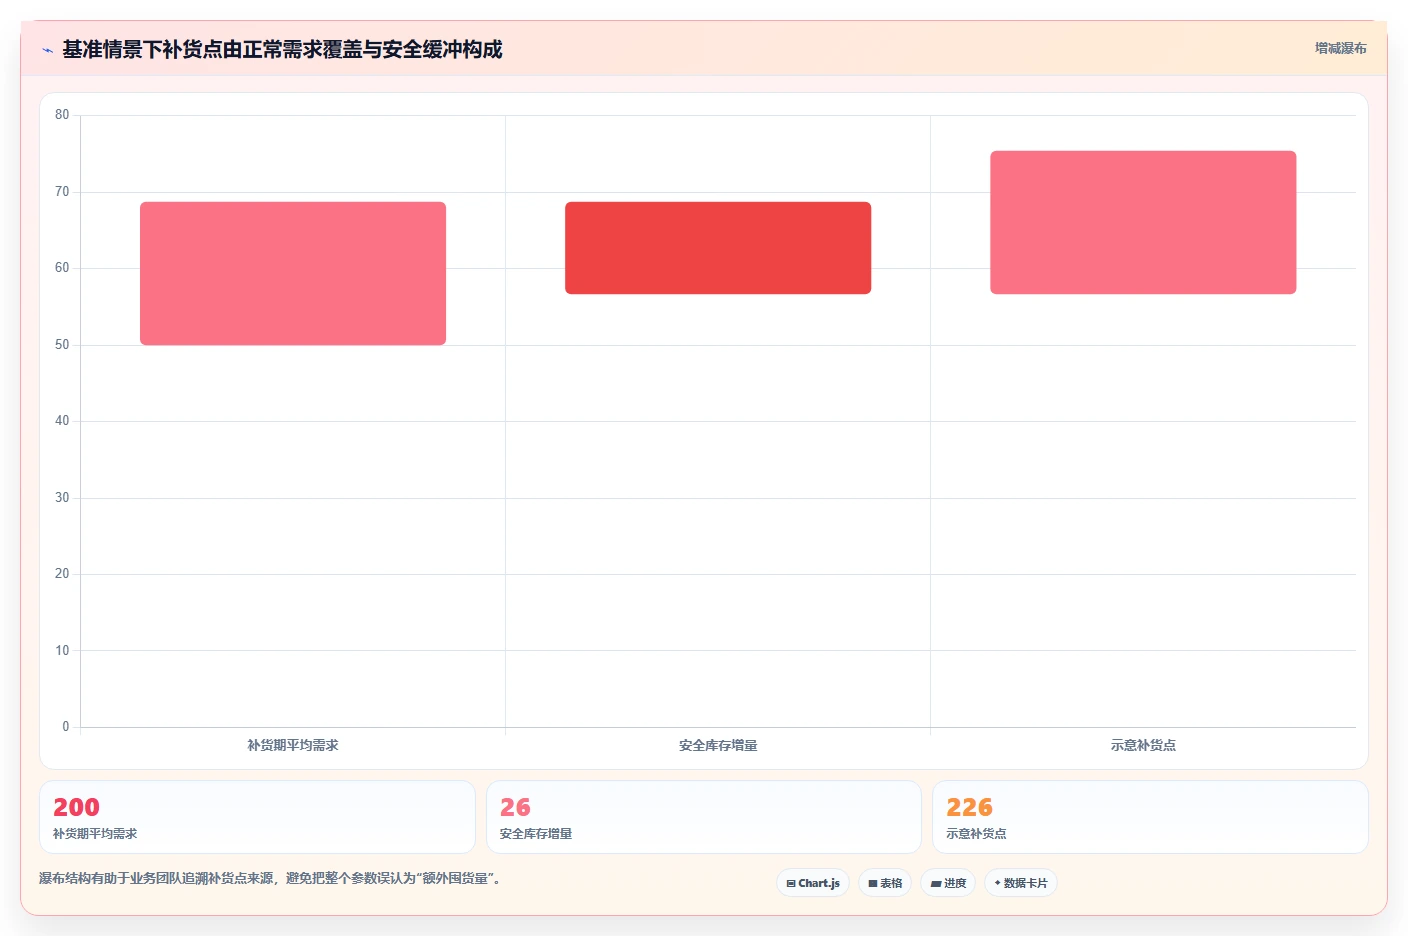Click the y-axis tick label 30

click(x=62, y=498)
